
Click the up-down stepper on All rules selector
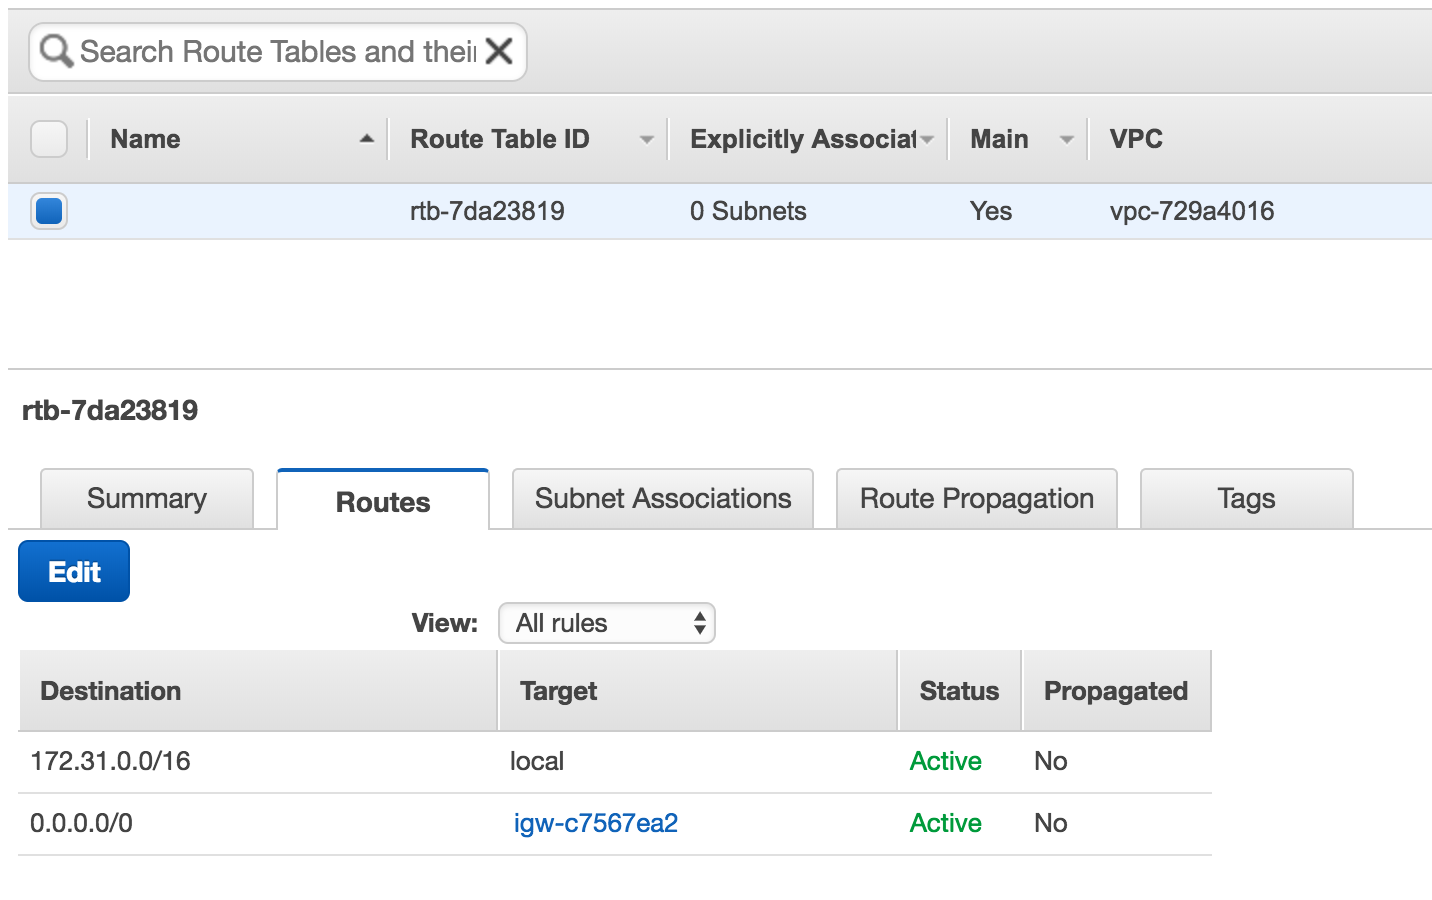coord(699,622)
